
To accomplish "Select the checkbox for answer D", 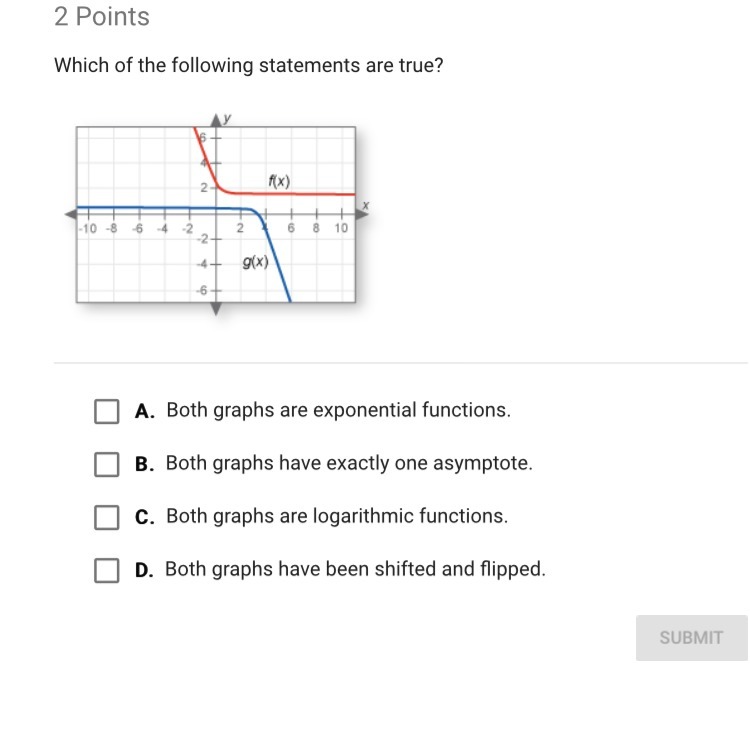I will (x=107, y=570).
